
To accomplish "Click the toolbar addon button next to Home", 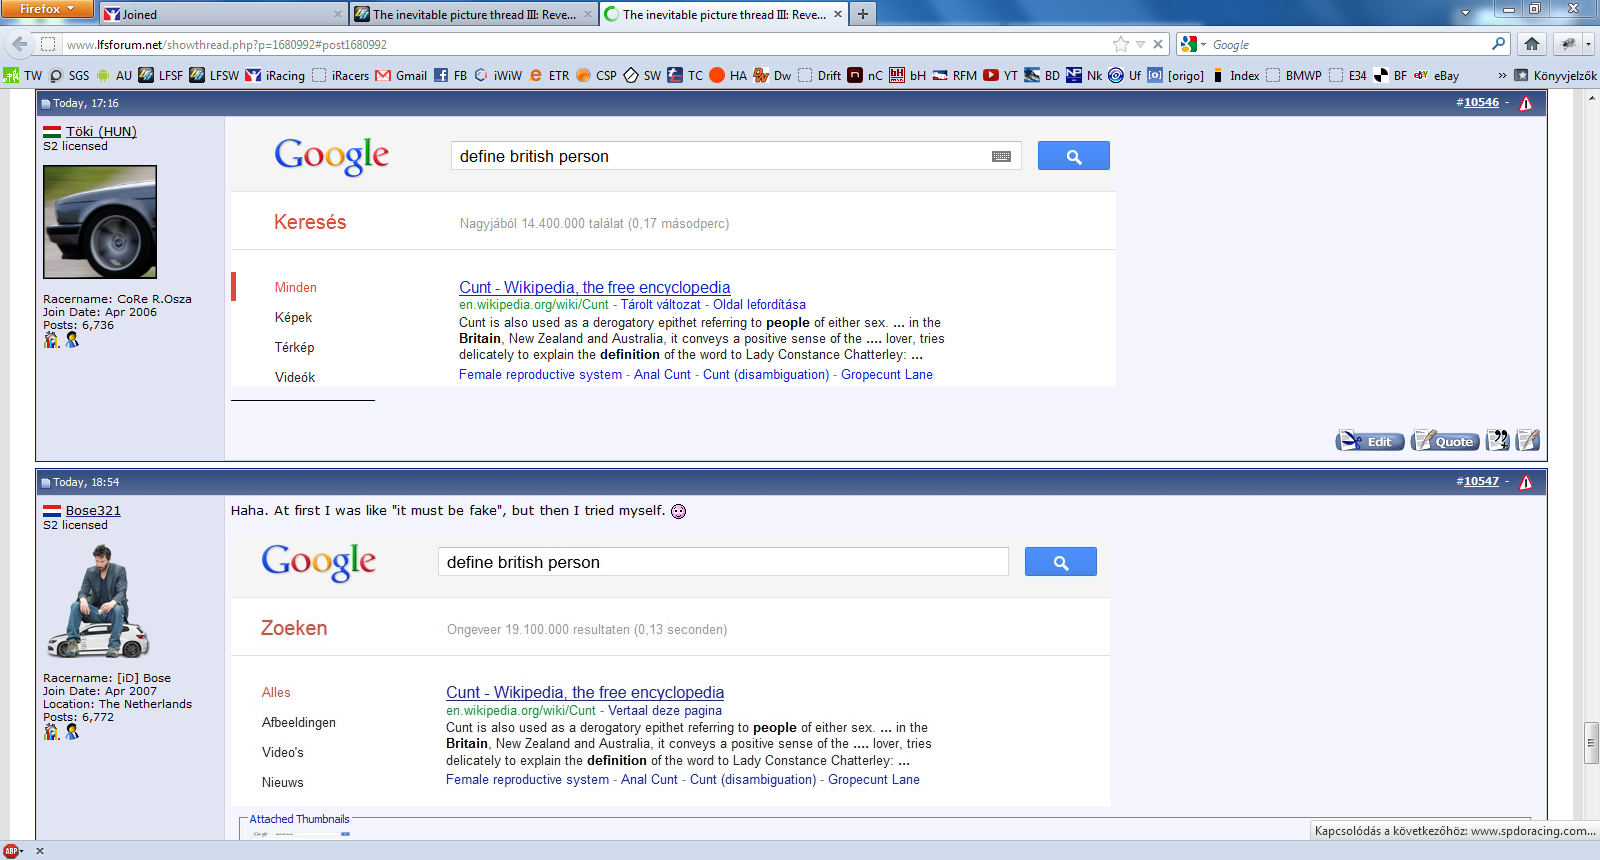I will click(1567, 44).
